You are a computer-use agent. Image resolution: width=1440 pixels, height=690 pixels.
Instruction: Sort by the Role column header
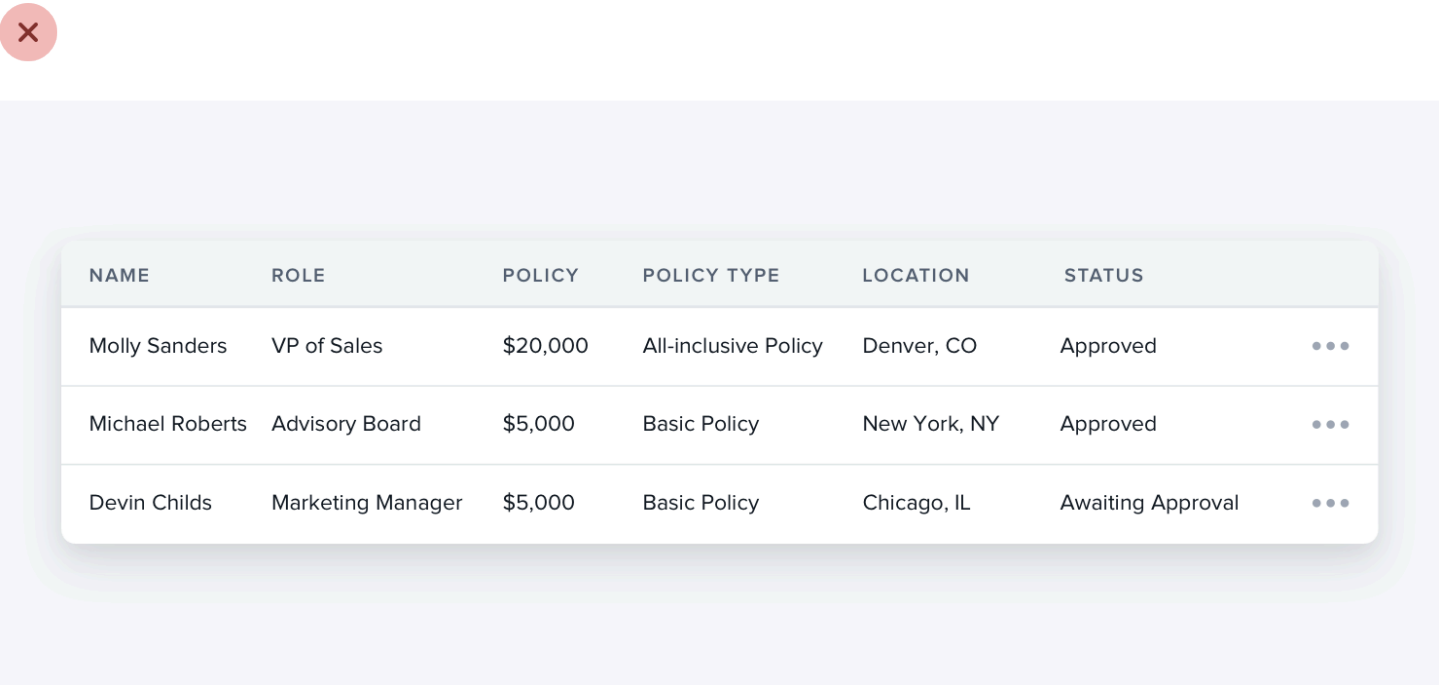[x=298, y=275]
